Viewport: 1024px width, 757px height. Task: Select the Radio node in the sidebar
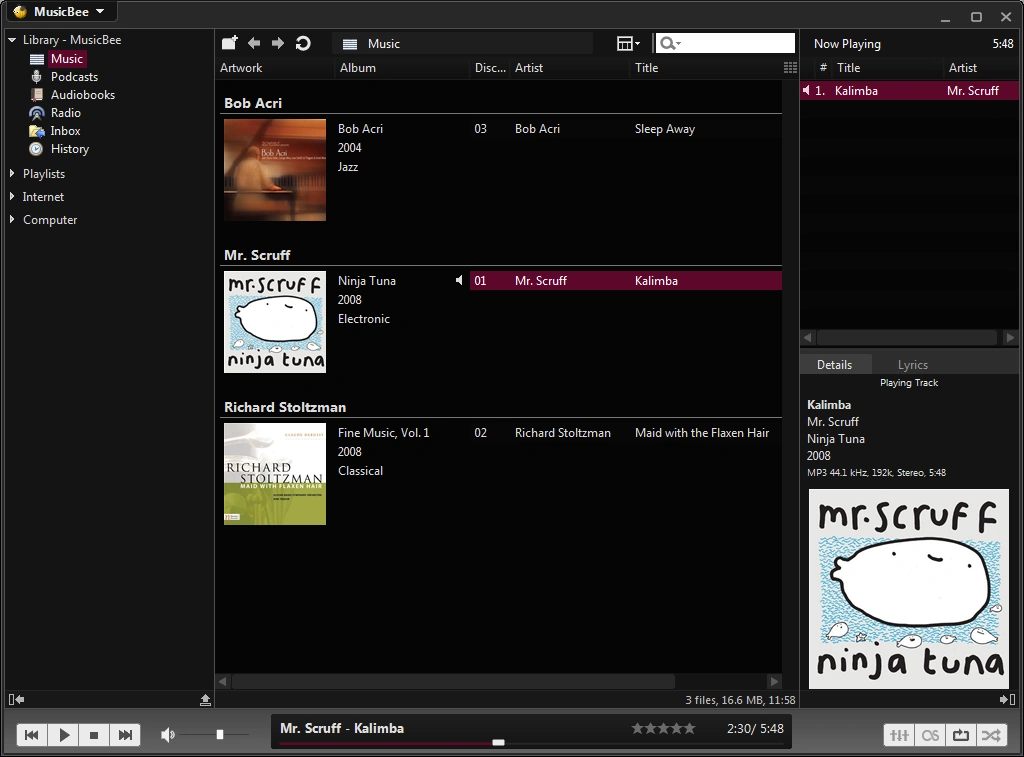coord(66,112)
